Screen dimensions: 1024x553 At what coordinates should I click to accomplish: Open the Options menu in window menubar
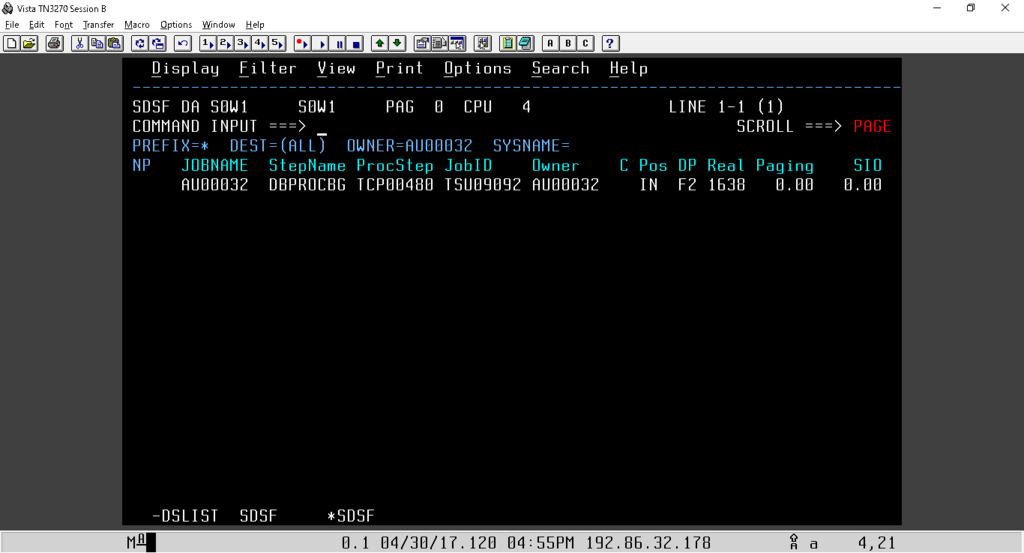(176, 25)
